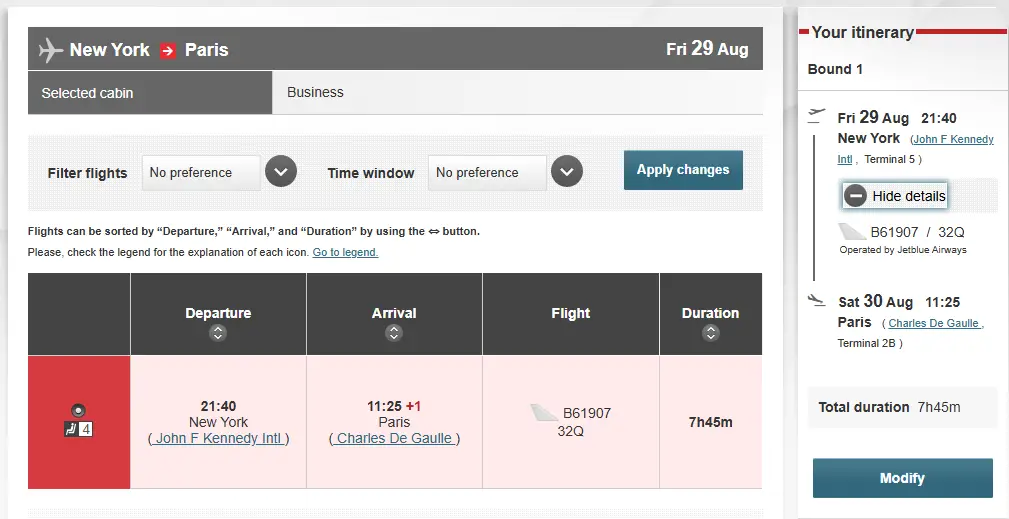The height and width of the screenshot is (519, 1009).
Task: Sort flights by Arrival column arrow
Action: 394,333
